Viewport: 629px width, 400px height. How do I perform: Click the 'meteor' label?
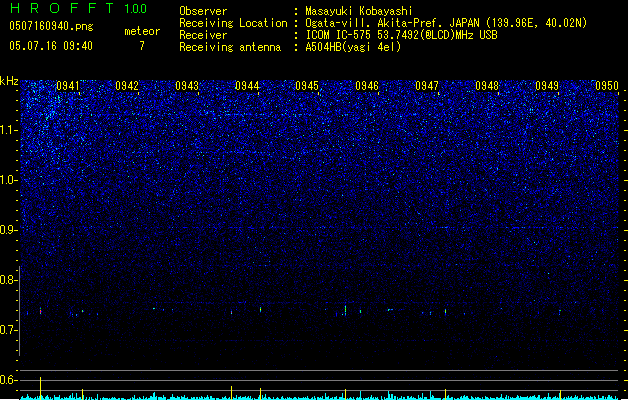tap(142, 31)
